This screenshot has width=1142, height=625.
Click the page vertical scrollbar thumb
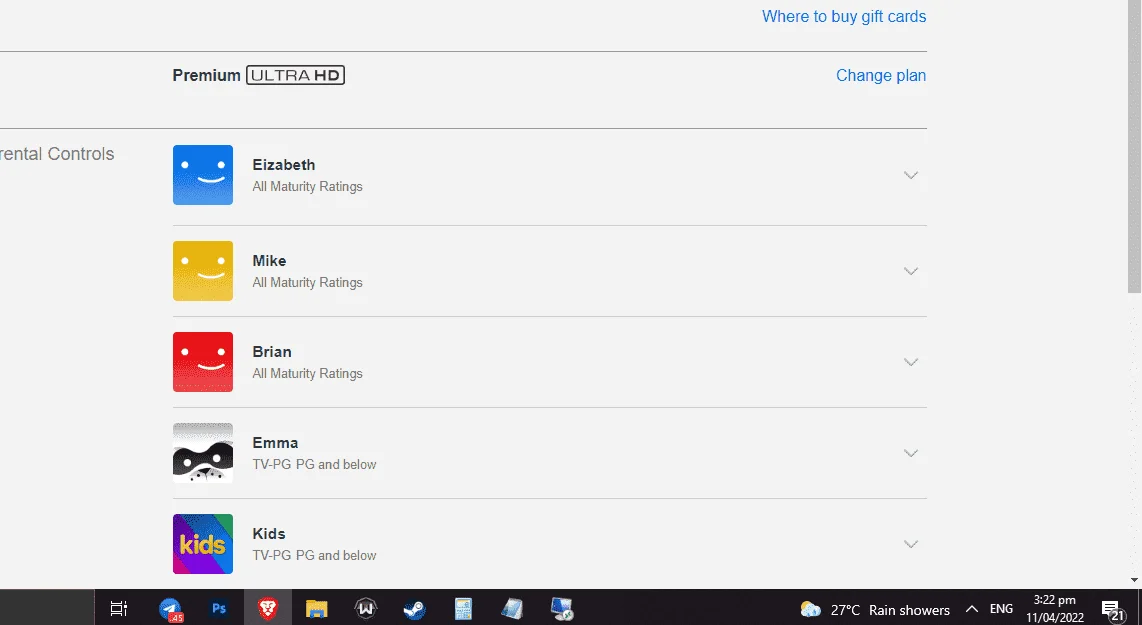(x=1134, y=146)
